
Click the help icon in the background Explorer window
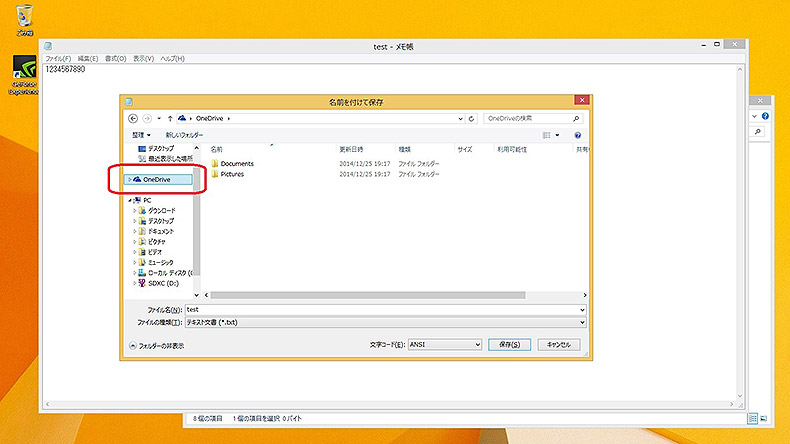tap(765, 116)
